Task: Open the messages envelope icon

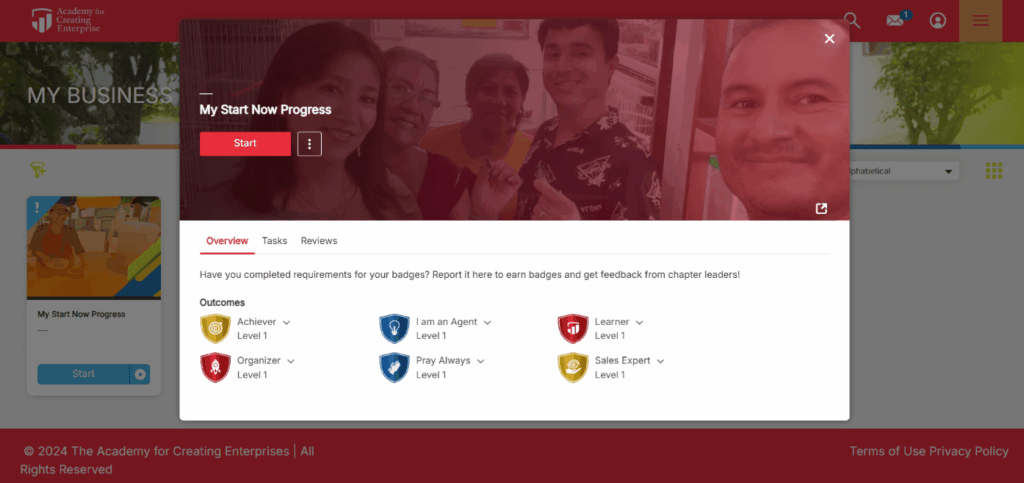Action: tap(896, 20)
